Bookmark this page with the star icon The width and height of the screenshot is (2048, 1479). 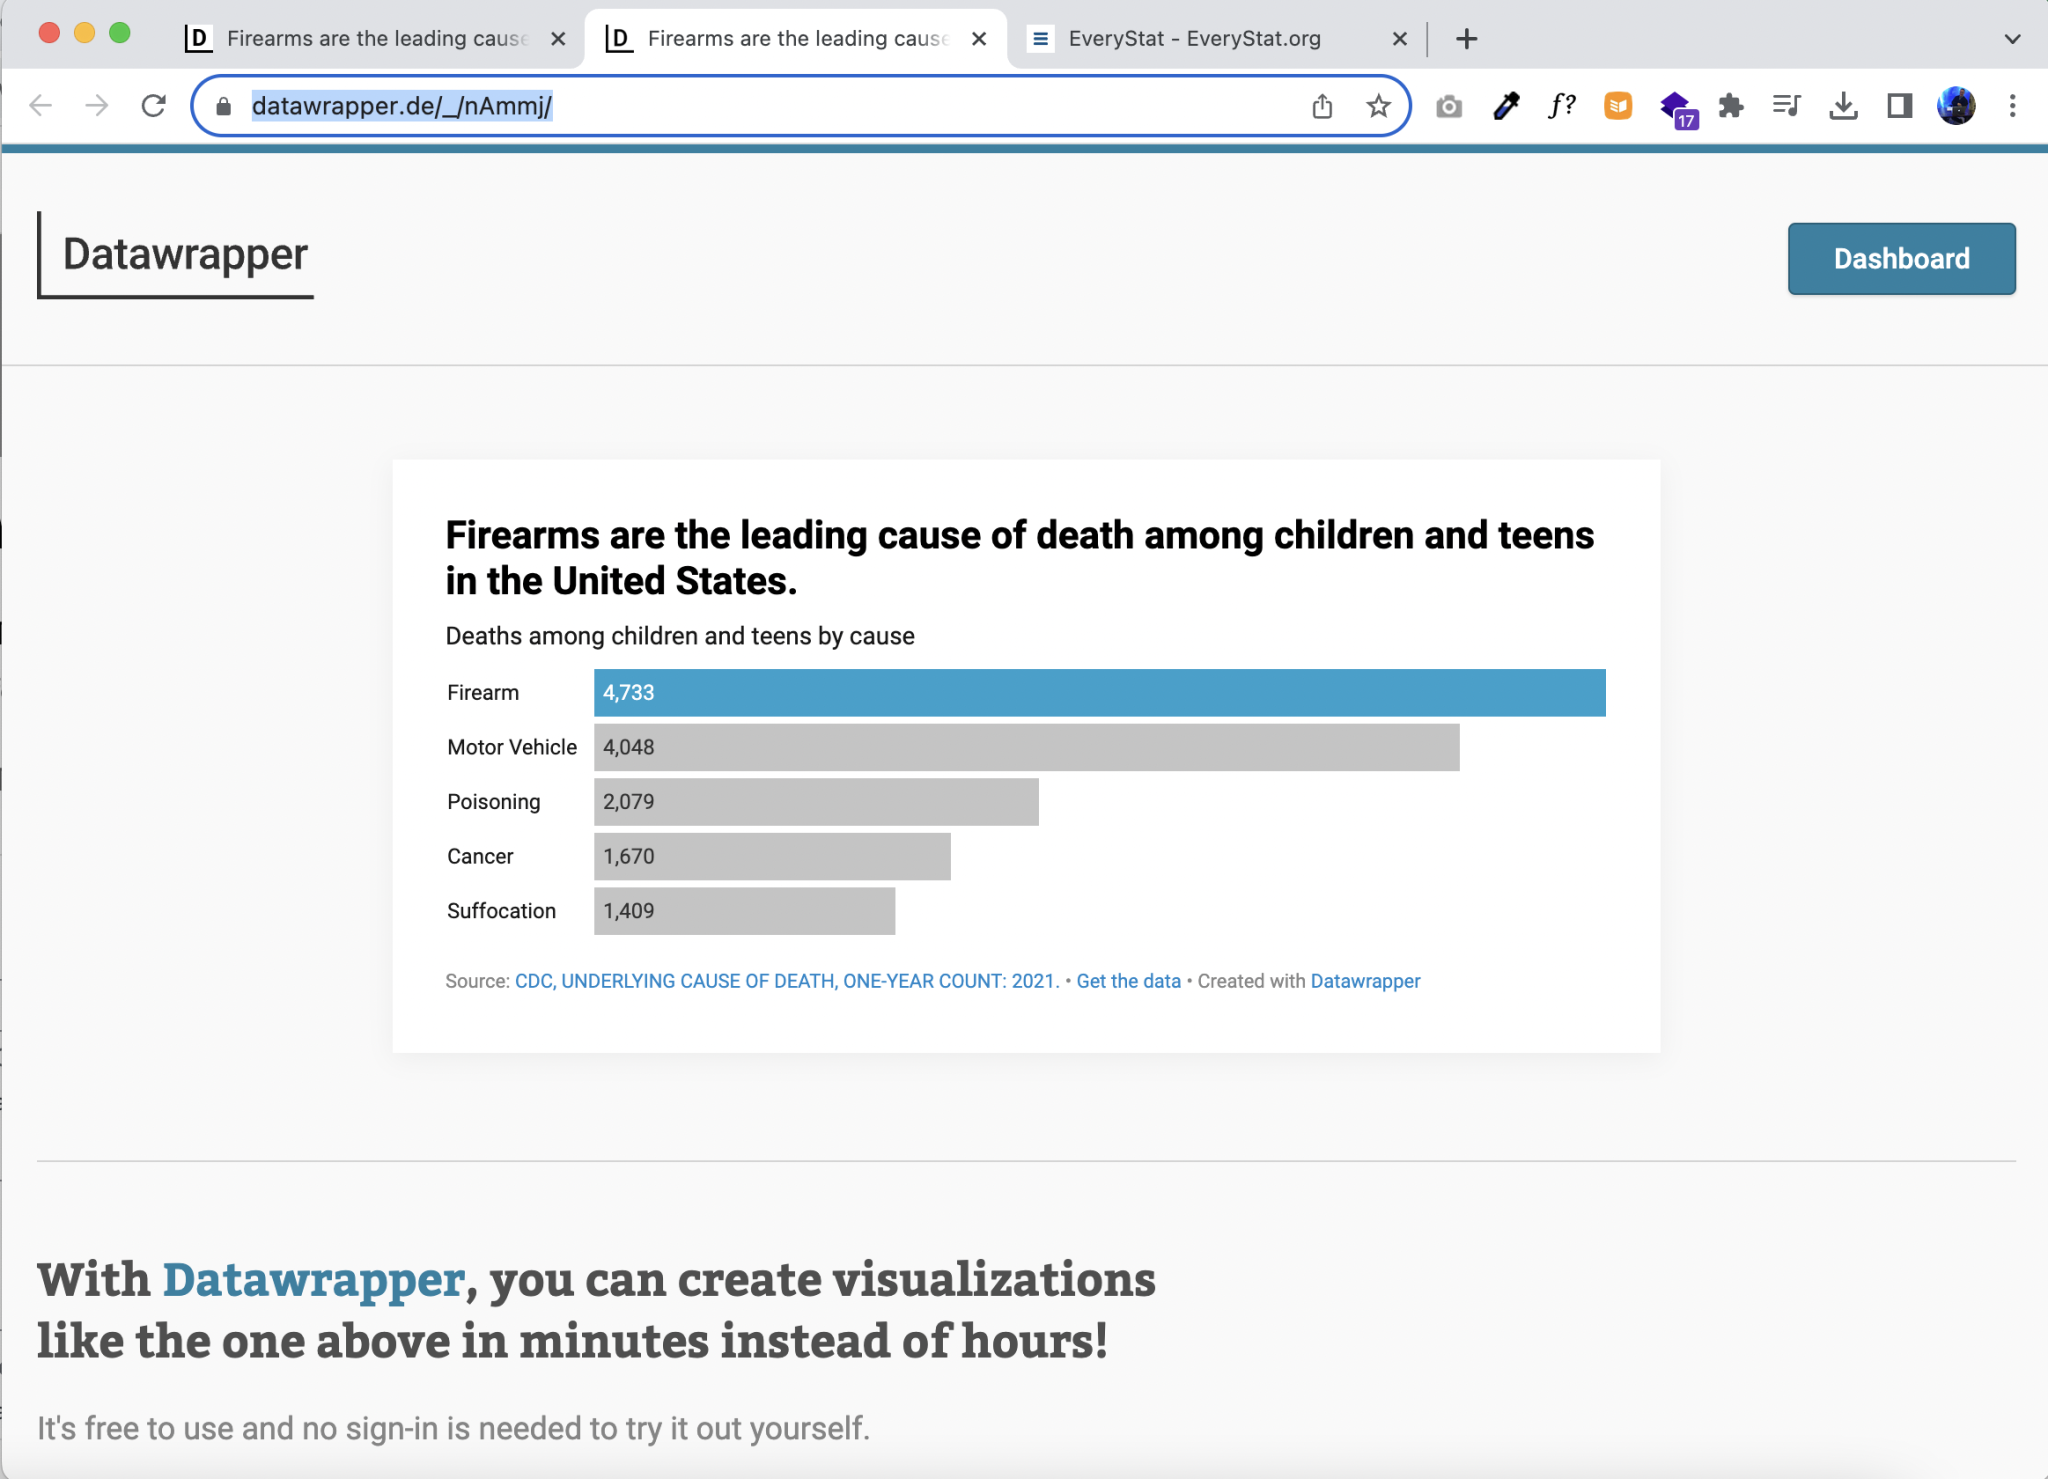(1378, 106)
